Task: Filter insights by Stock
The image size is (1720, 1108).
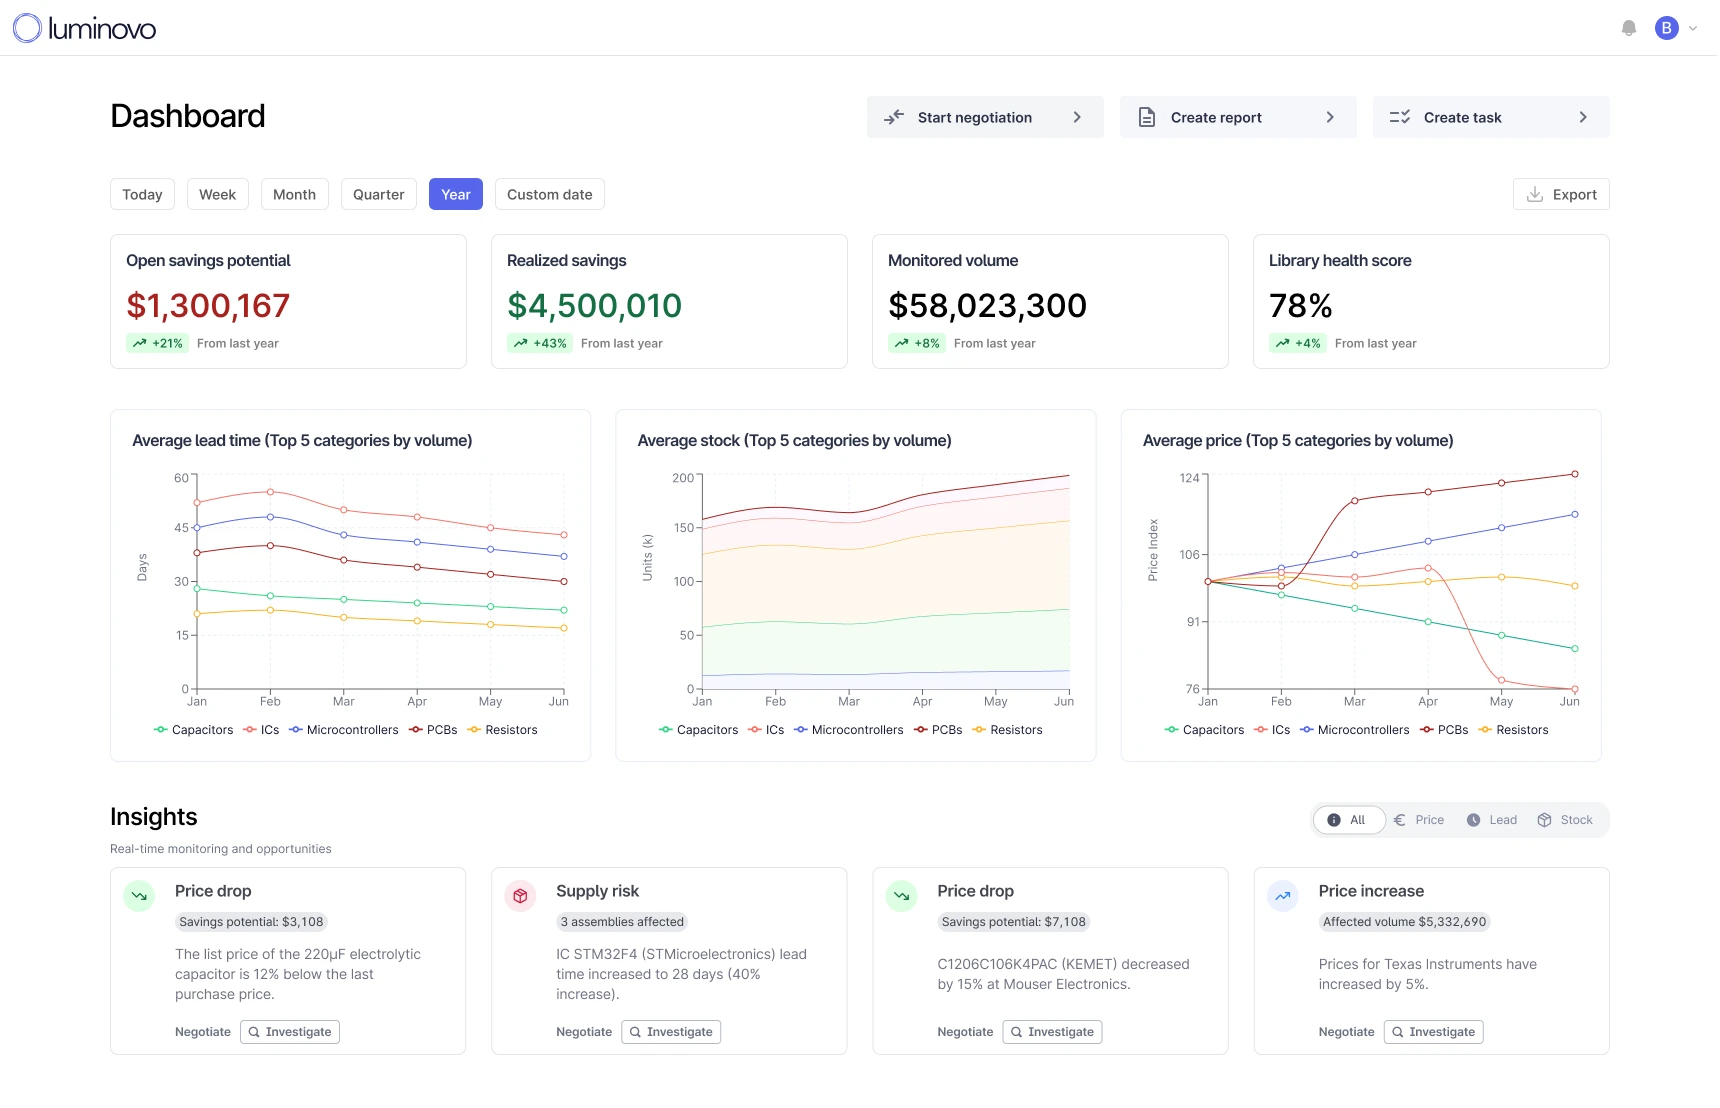Action: coord(1565,820)
